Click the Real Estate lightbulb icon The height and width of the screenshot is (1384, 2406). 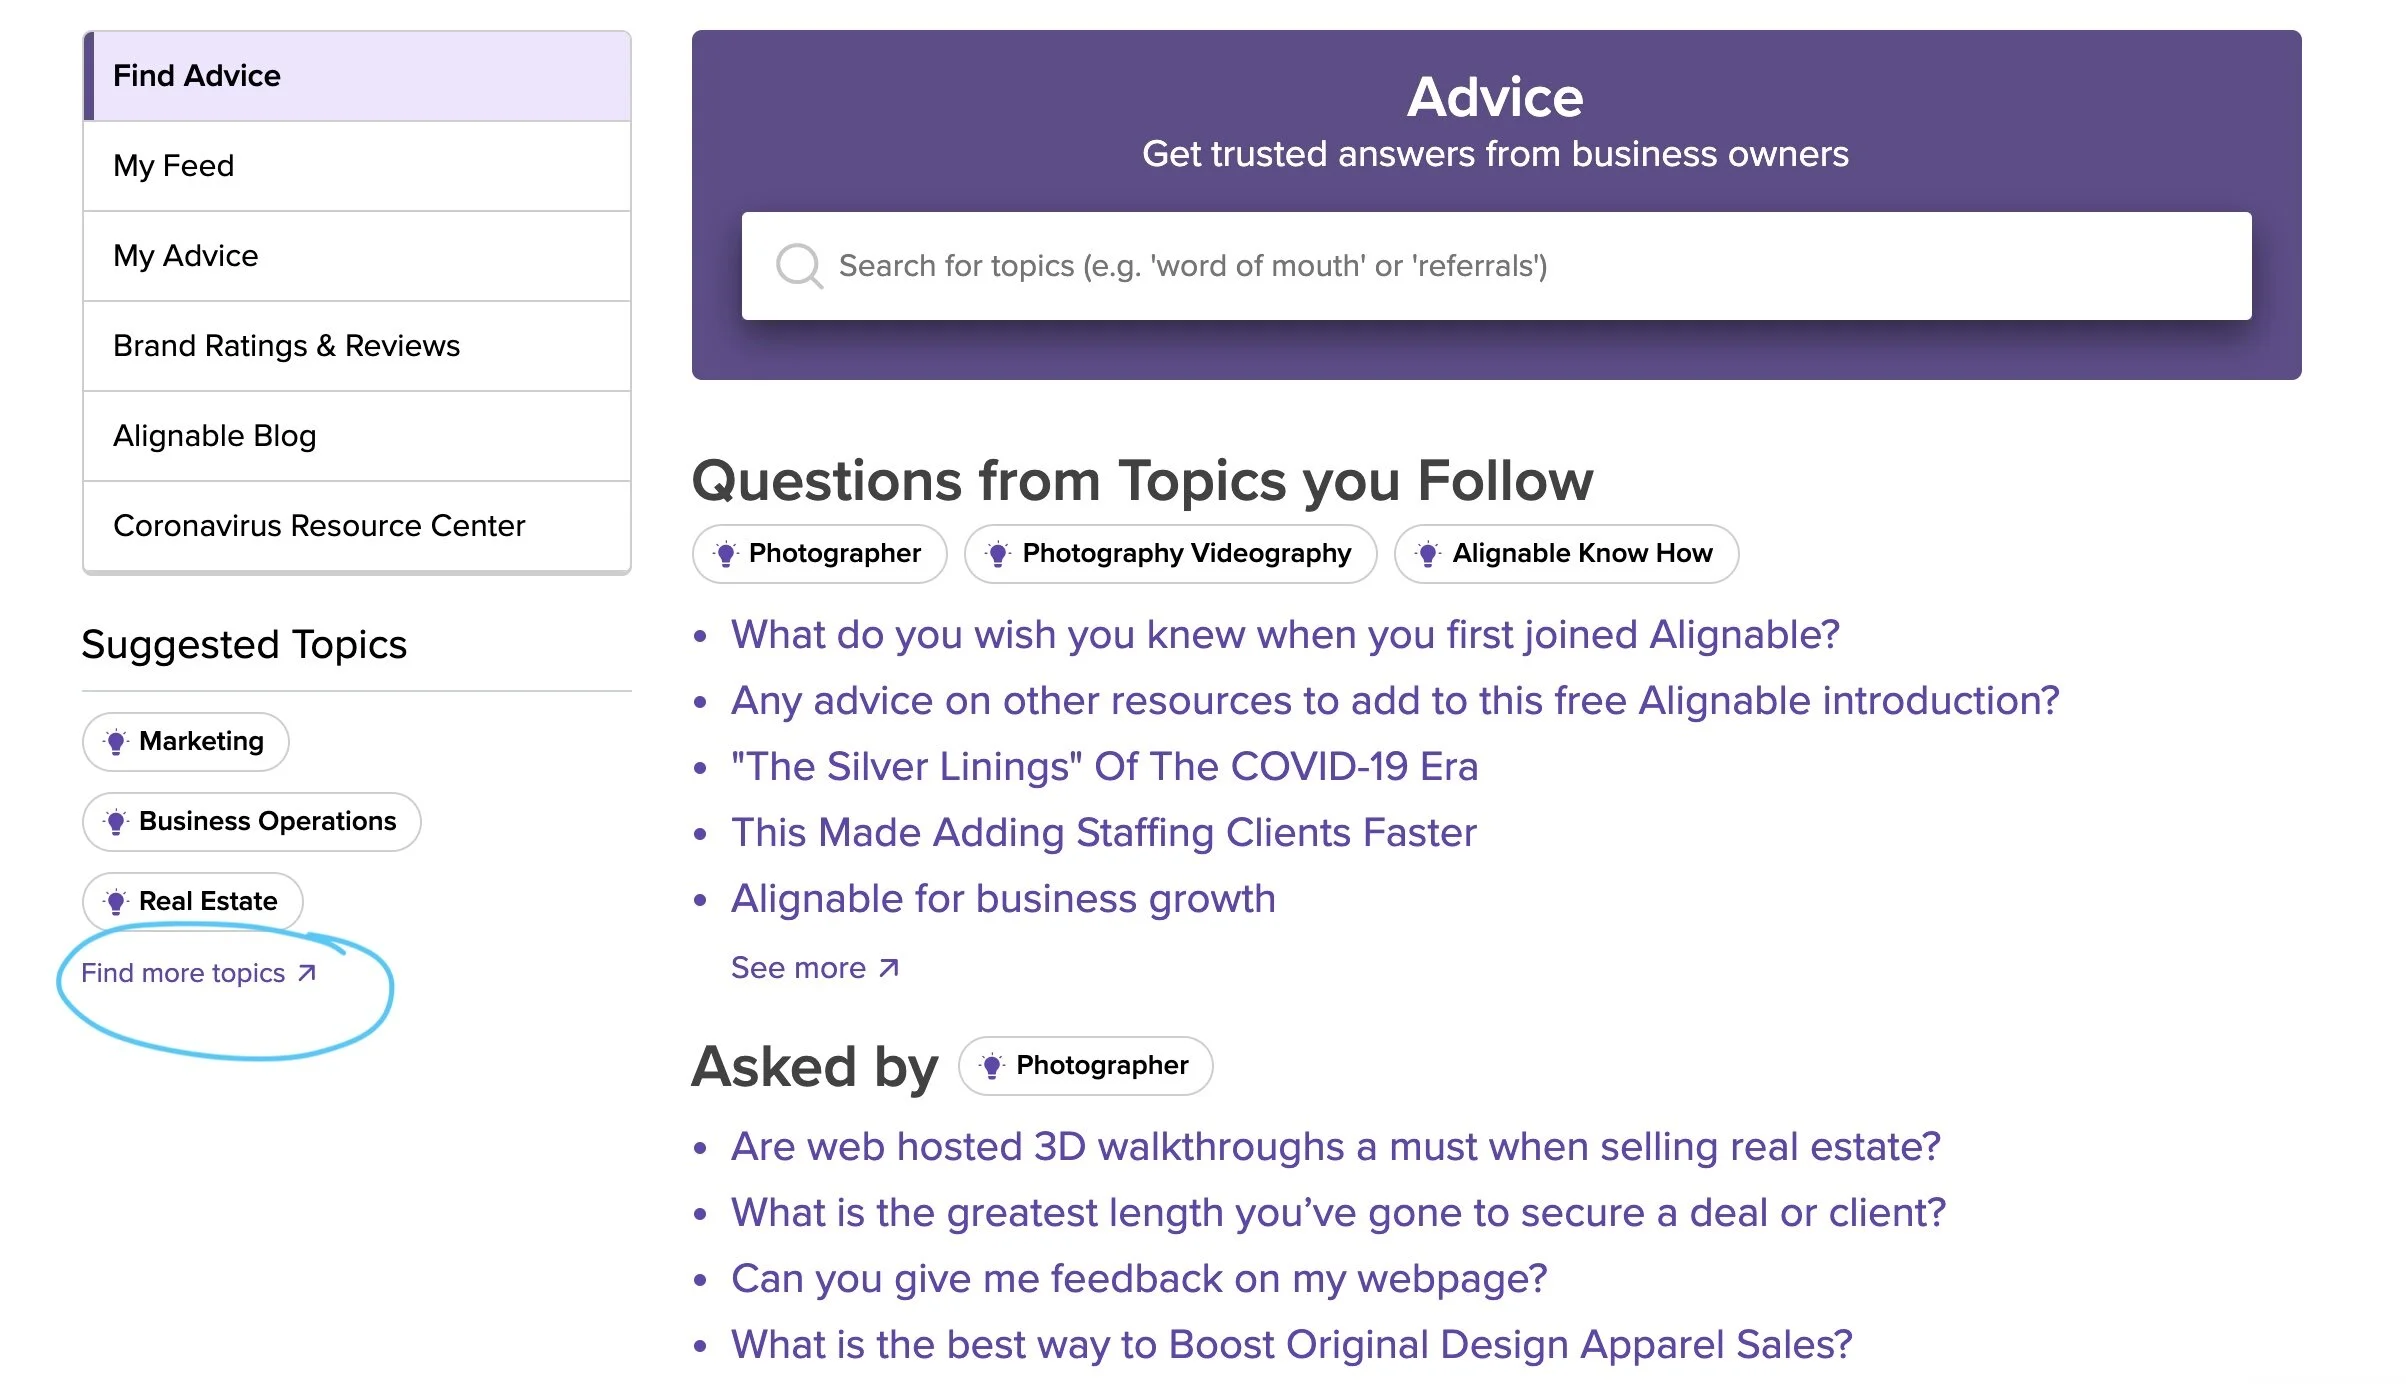coord(116,902)
